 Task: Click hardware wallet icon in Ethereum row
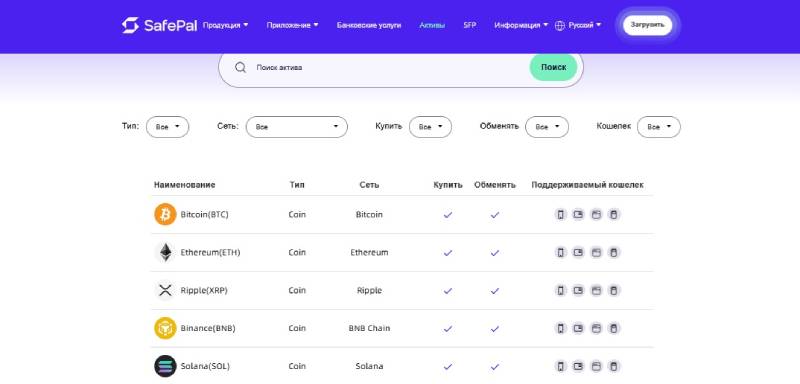(614, 252)
